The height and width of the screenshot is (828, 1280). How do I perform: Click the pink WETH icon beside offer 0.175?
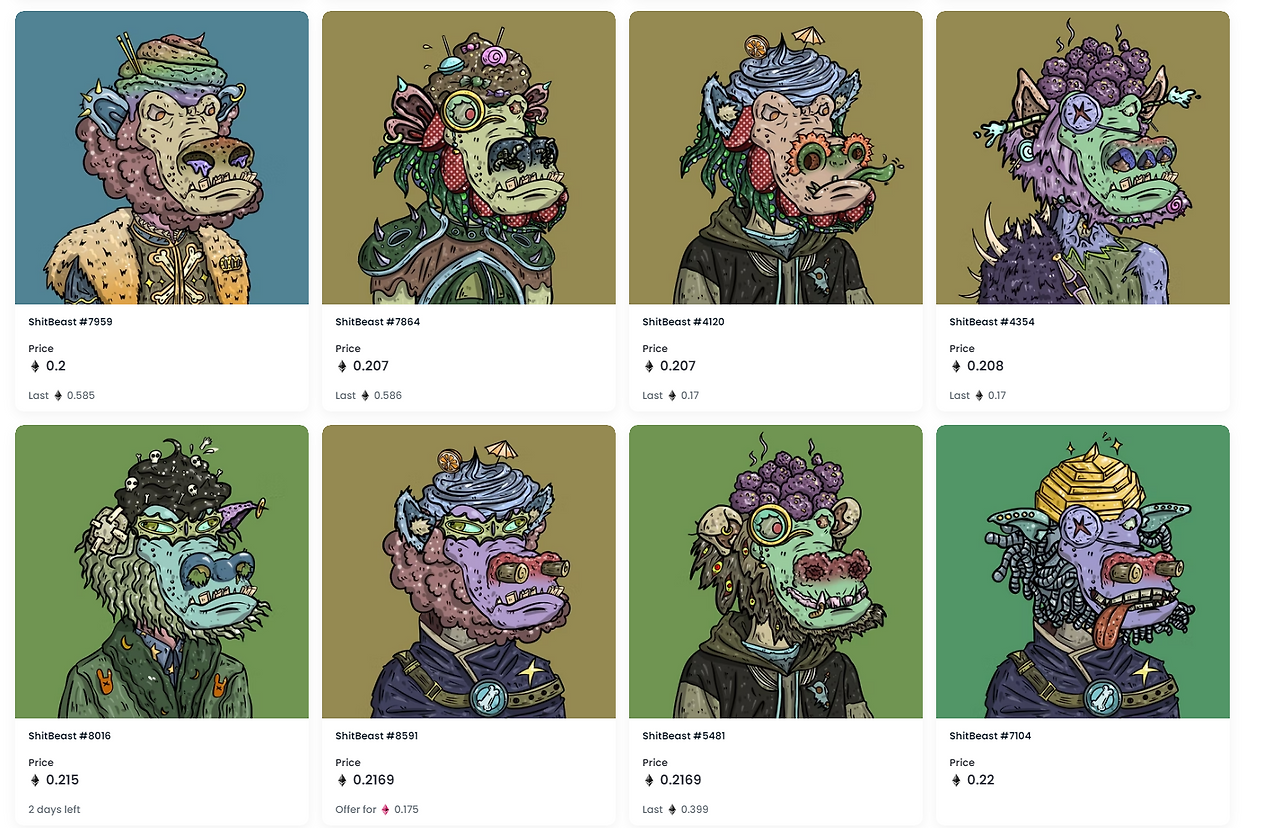[x=385, y=809]
